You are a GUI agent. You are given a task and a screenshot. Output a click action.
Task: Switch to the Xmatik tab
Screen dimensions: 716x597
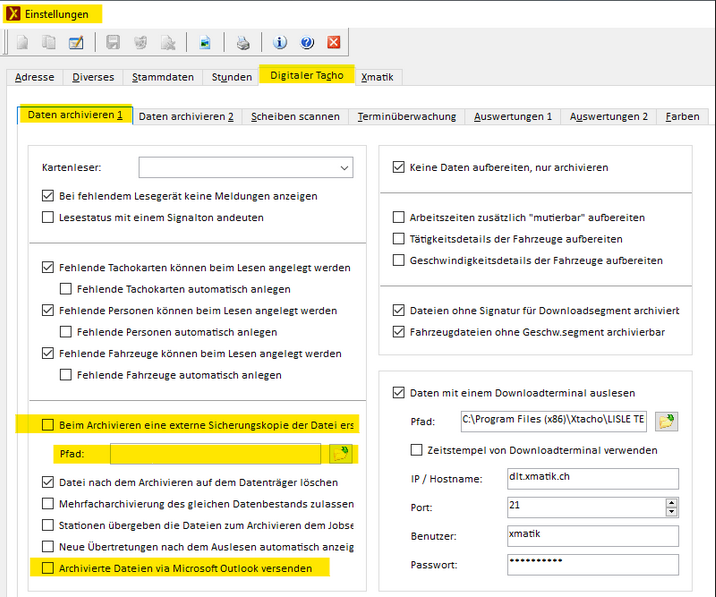pos(379,76)
